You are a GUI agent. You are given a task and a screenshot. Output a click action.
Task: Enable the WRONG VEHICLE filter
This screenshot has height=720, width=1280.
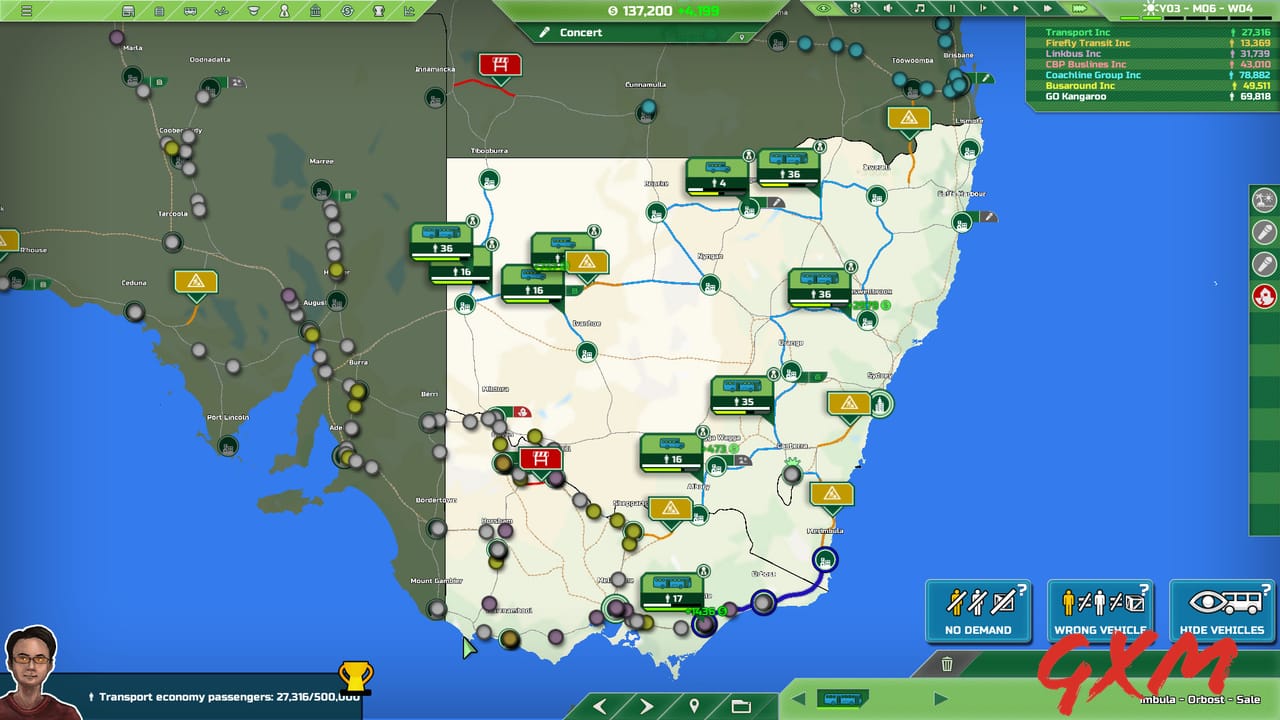[x=1100, y=610]
